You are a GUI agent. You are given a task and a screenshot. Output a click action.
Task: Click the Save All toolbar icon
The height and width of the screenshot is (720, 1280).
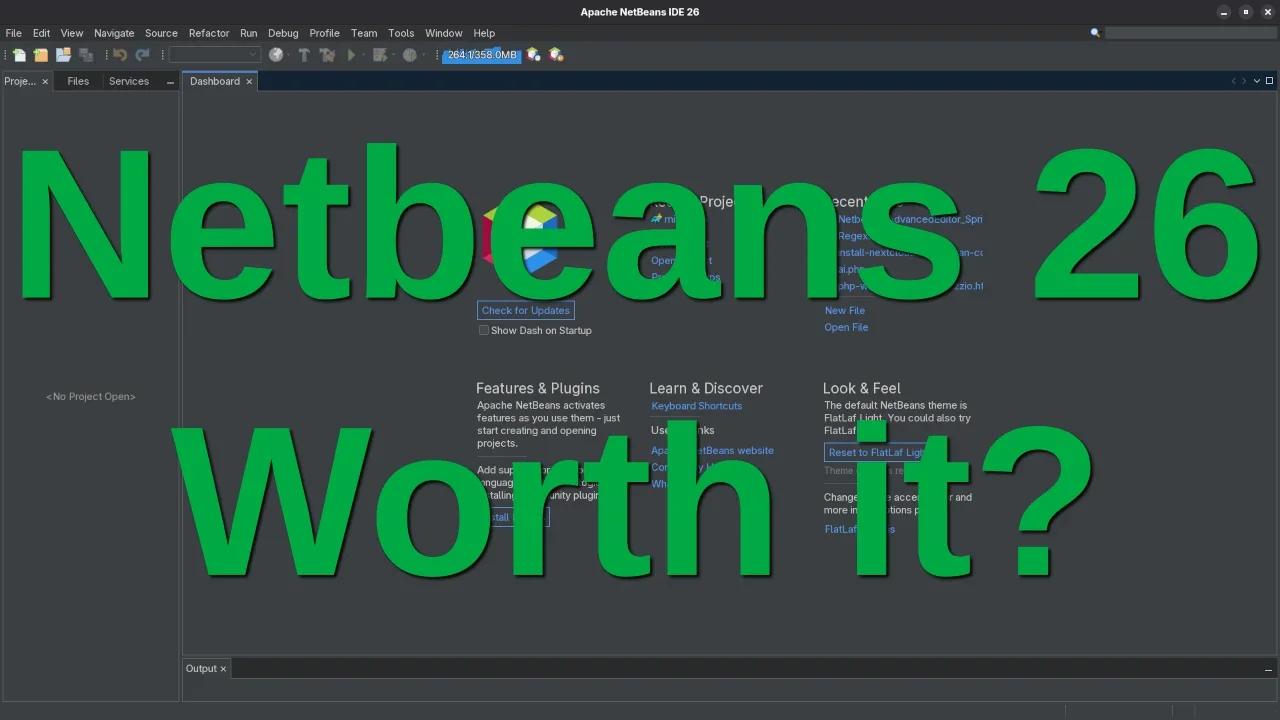coord(85,55)
